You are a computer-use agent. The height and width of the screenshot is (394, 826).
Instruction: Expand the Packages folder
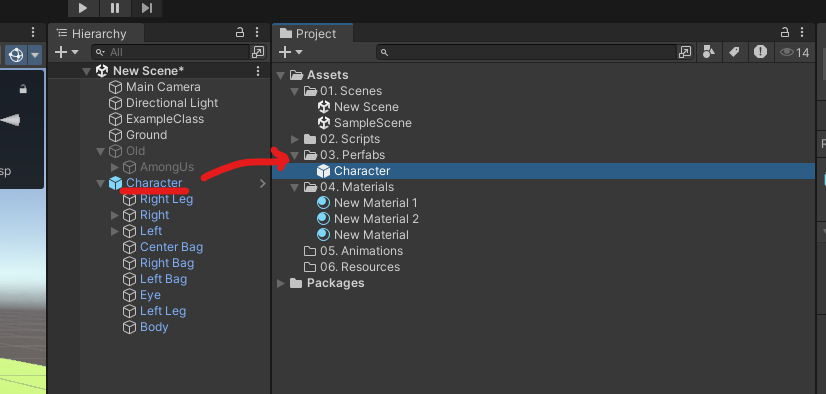(x=281, y=283)
